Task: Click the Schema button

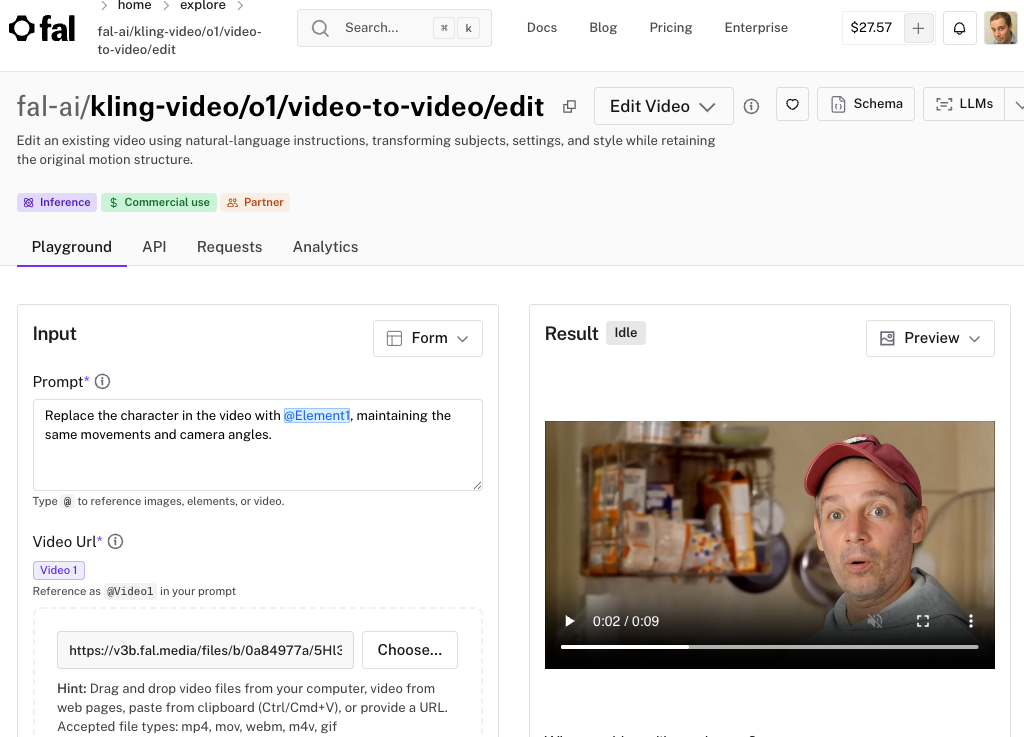Action: coord(866,104)
